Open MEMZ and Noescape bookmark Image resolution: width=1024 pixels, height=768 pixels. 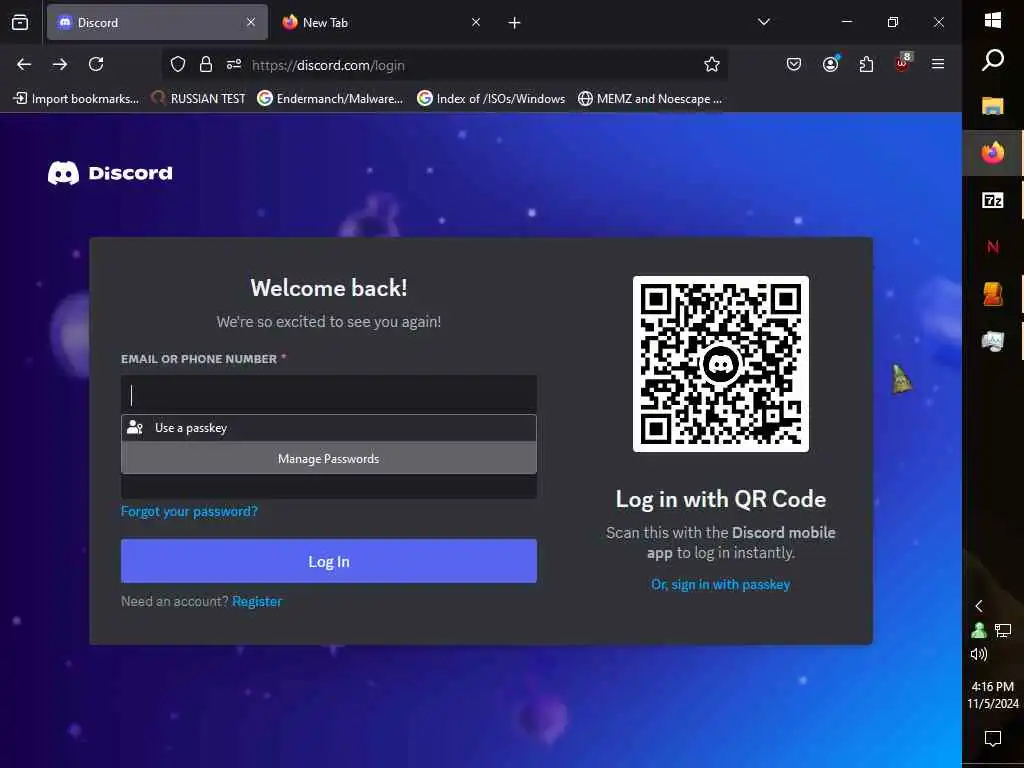(x=650, y=99)
